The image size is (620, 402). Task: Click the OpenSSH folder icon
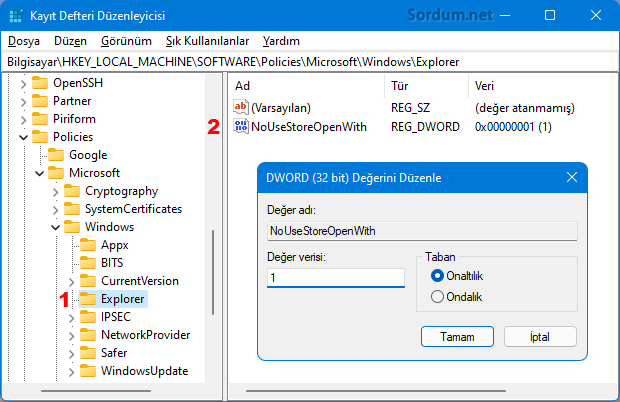pyautogui.click(x=40, y=83)
